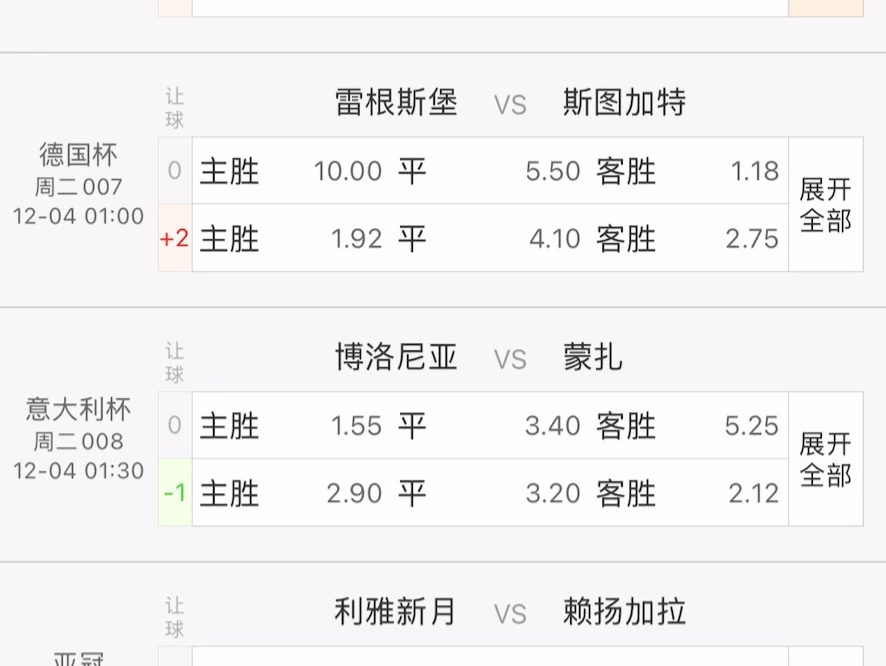This screenshot has height=666, width=886.
Task: Select 平 at 3.40 odds
Action: click(x=490, y=426)
